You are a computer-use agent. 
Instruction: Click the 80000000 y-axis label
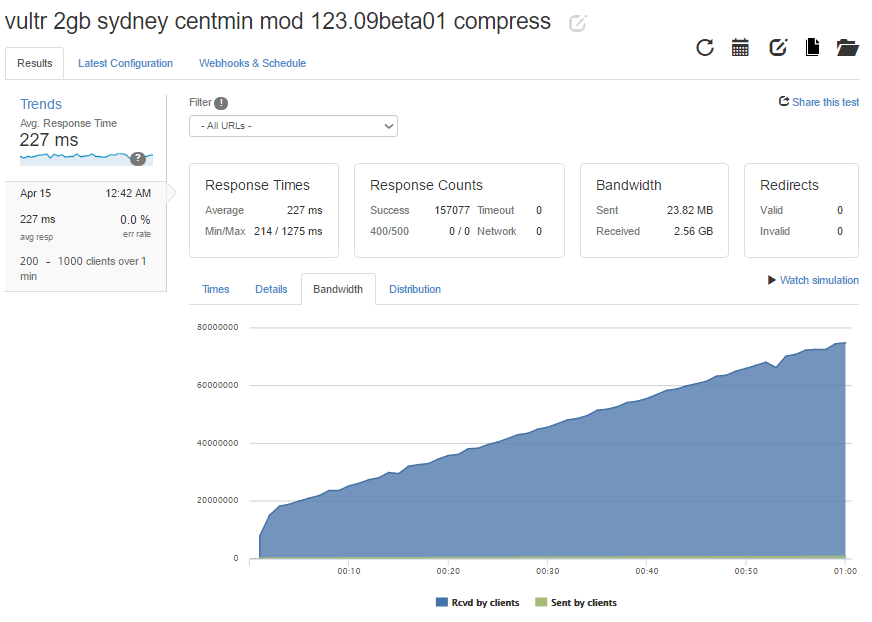217,327
